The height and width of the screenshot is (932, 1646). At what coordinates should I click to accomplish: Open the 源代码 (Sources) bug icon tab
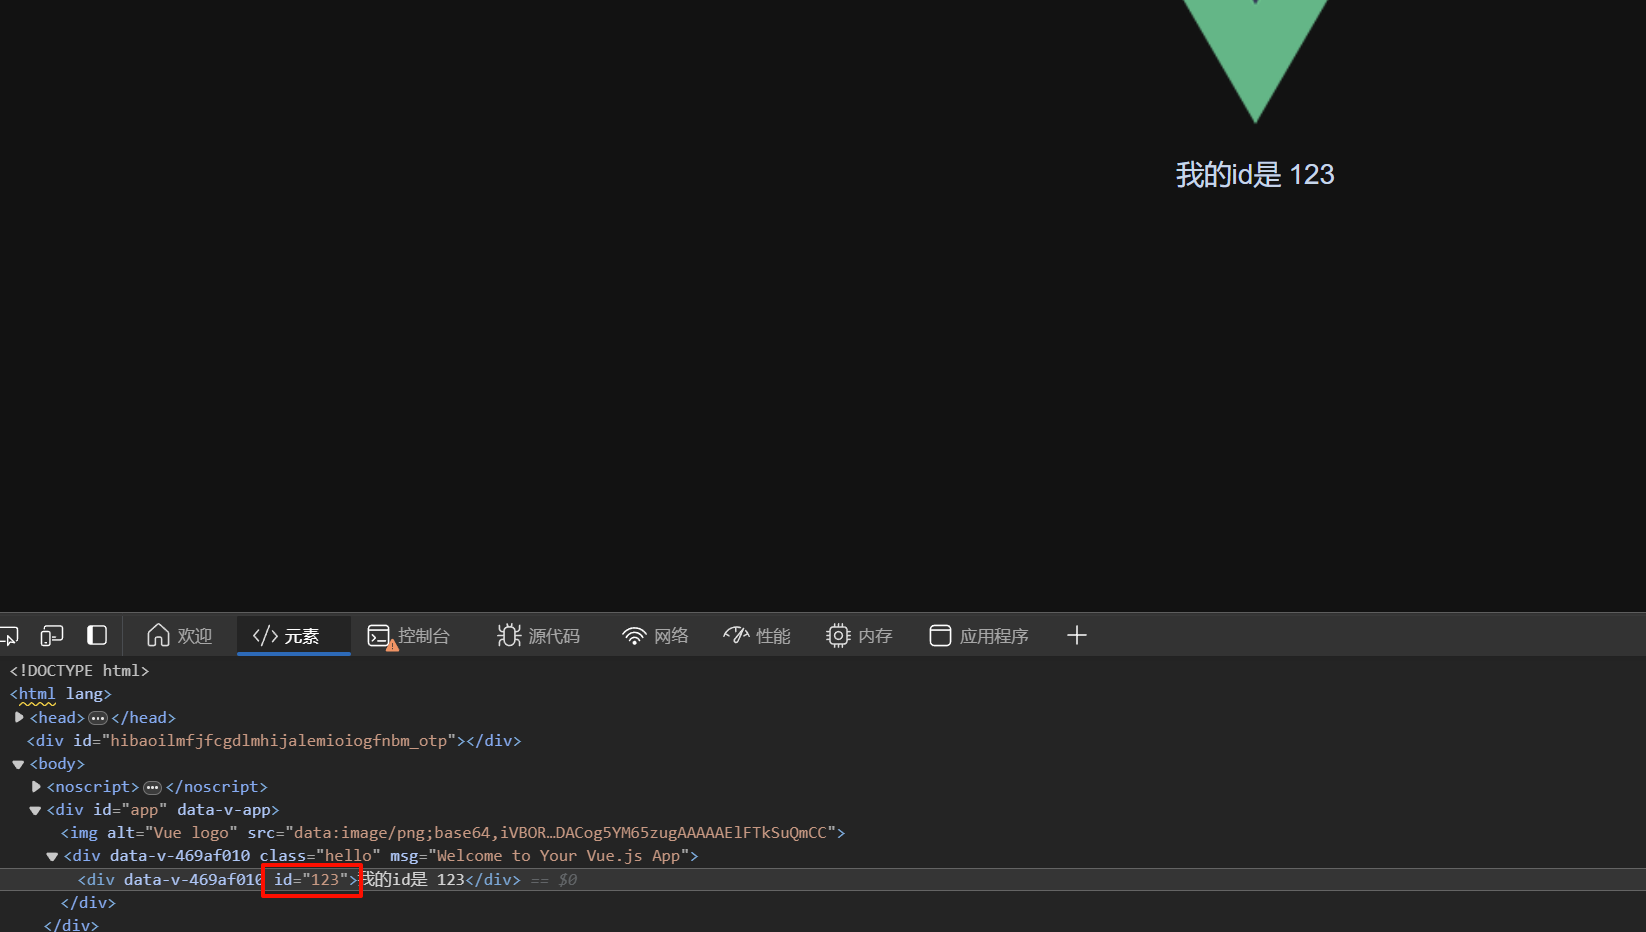coord(538,636)
